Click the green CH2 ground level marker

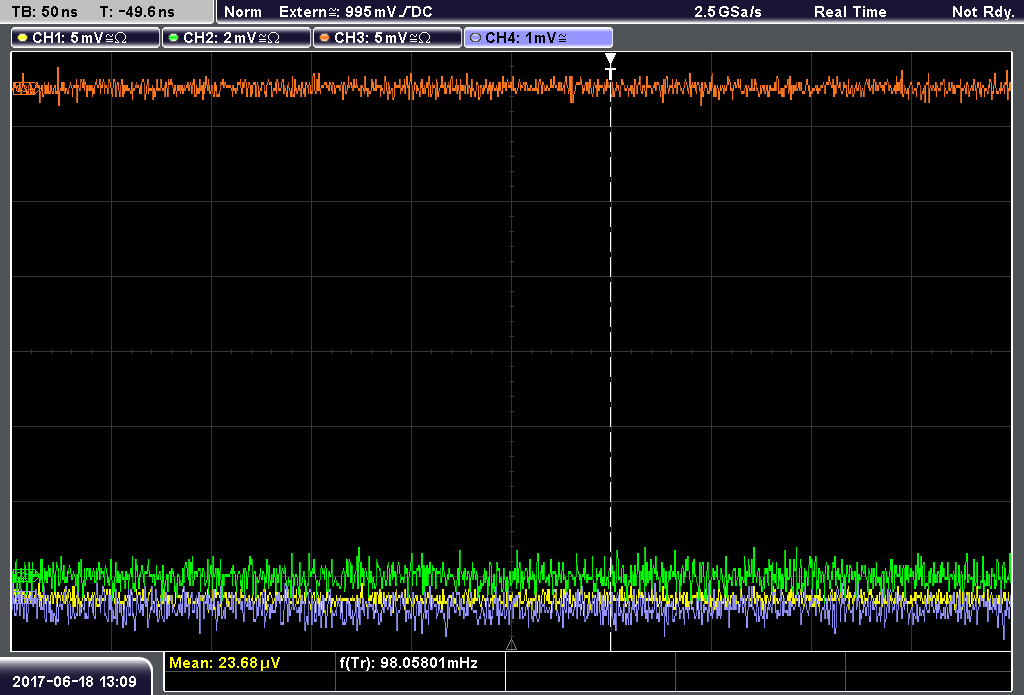tap(25, 576)
